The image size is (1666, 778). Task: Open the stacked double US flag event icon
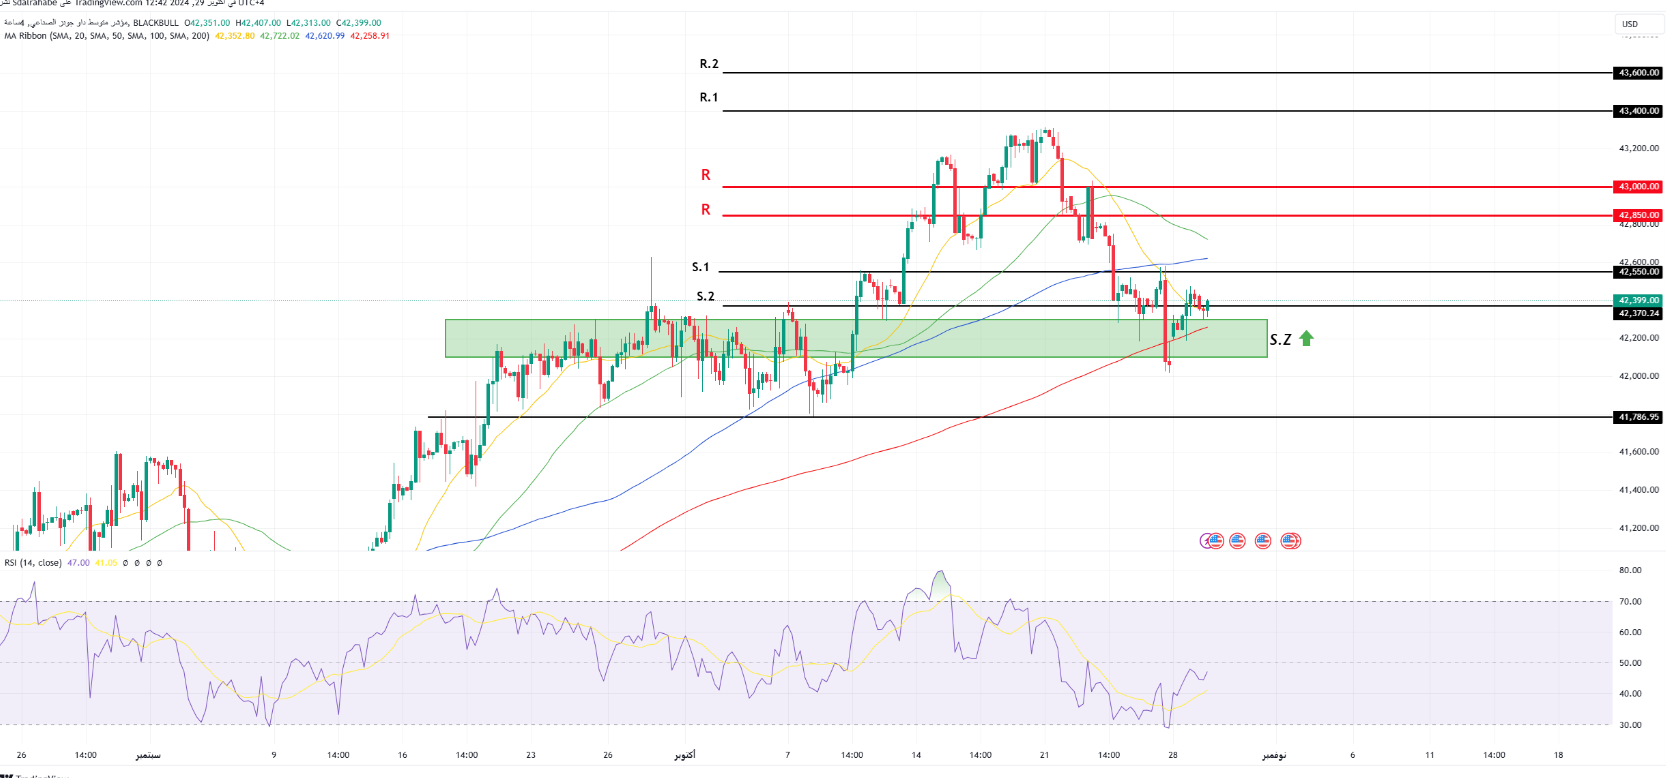click(1291, 541)
